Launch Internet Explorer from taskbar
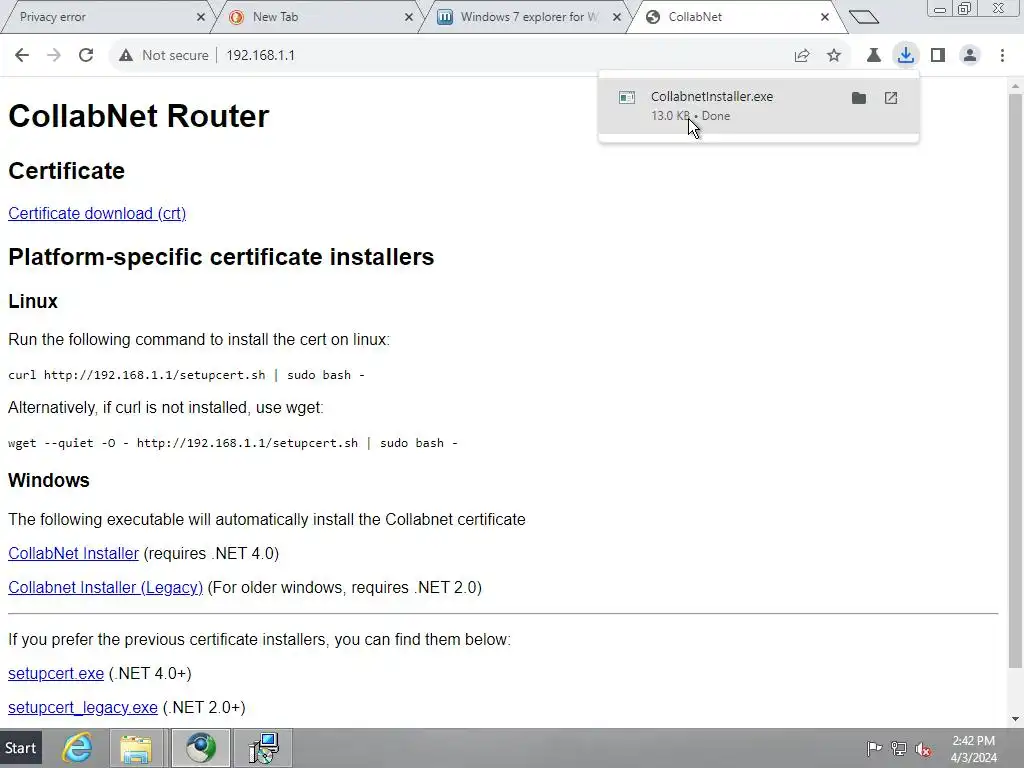1024x768 pixels. [77, 748]
